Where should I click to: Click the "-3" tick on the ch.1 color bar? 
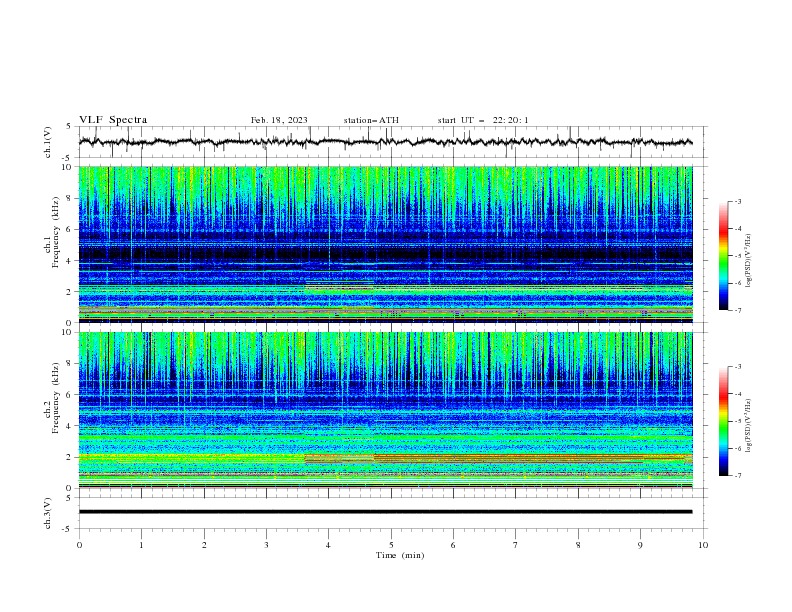[x=737, y=201]
